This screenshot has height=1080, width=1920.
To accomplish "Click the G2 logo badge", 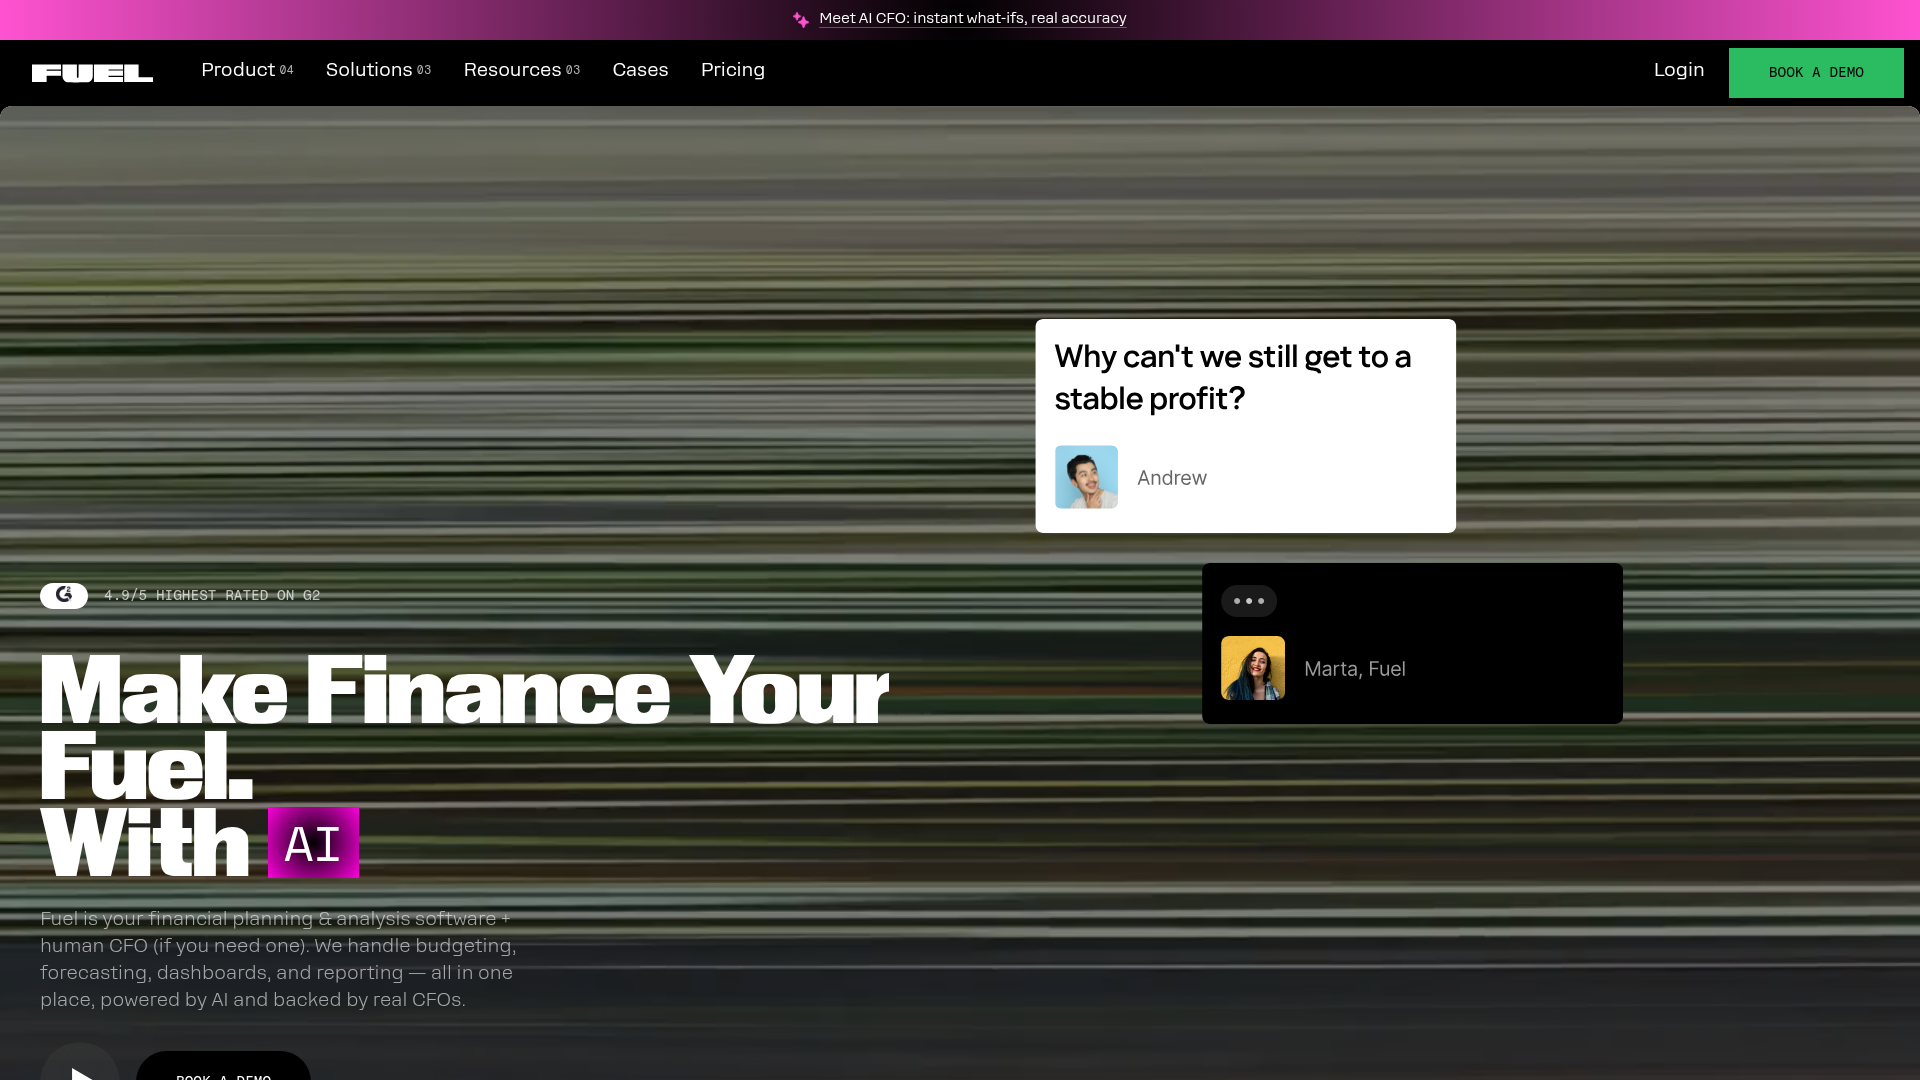I will pyautogui.click(x=64, y=595).
